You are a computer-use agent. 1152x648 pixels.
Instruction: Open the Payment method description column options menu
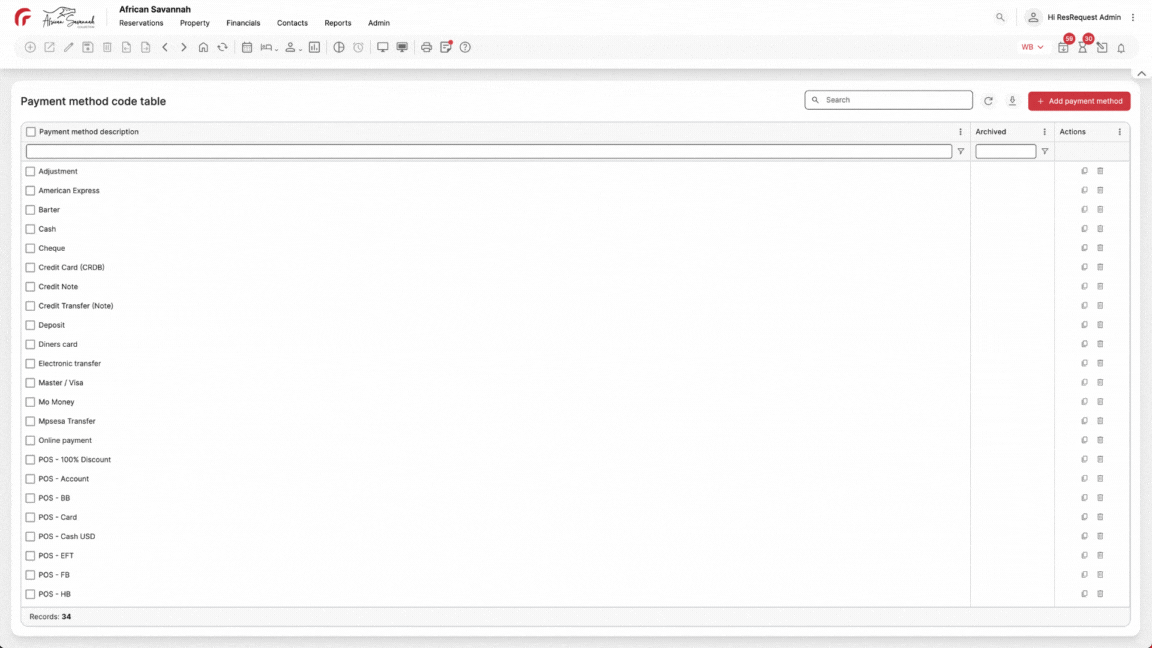point(960,132)
